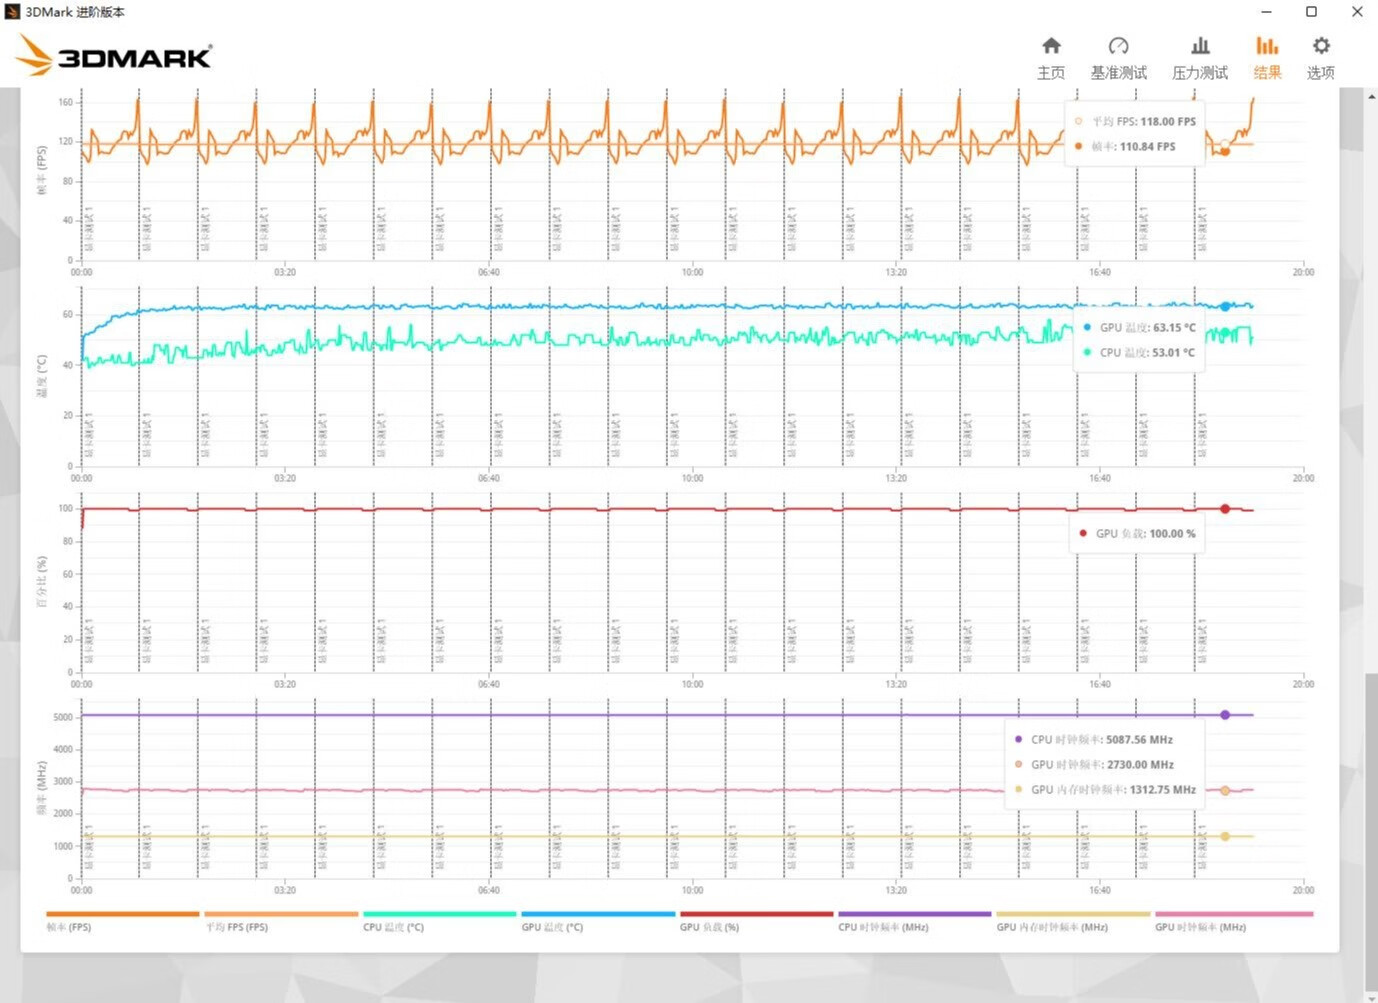Switch to the 基准测试 benchmark tab
The width and height of the screenshot is (1378, 1003).
point(1118,59)
